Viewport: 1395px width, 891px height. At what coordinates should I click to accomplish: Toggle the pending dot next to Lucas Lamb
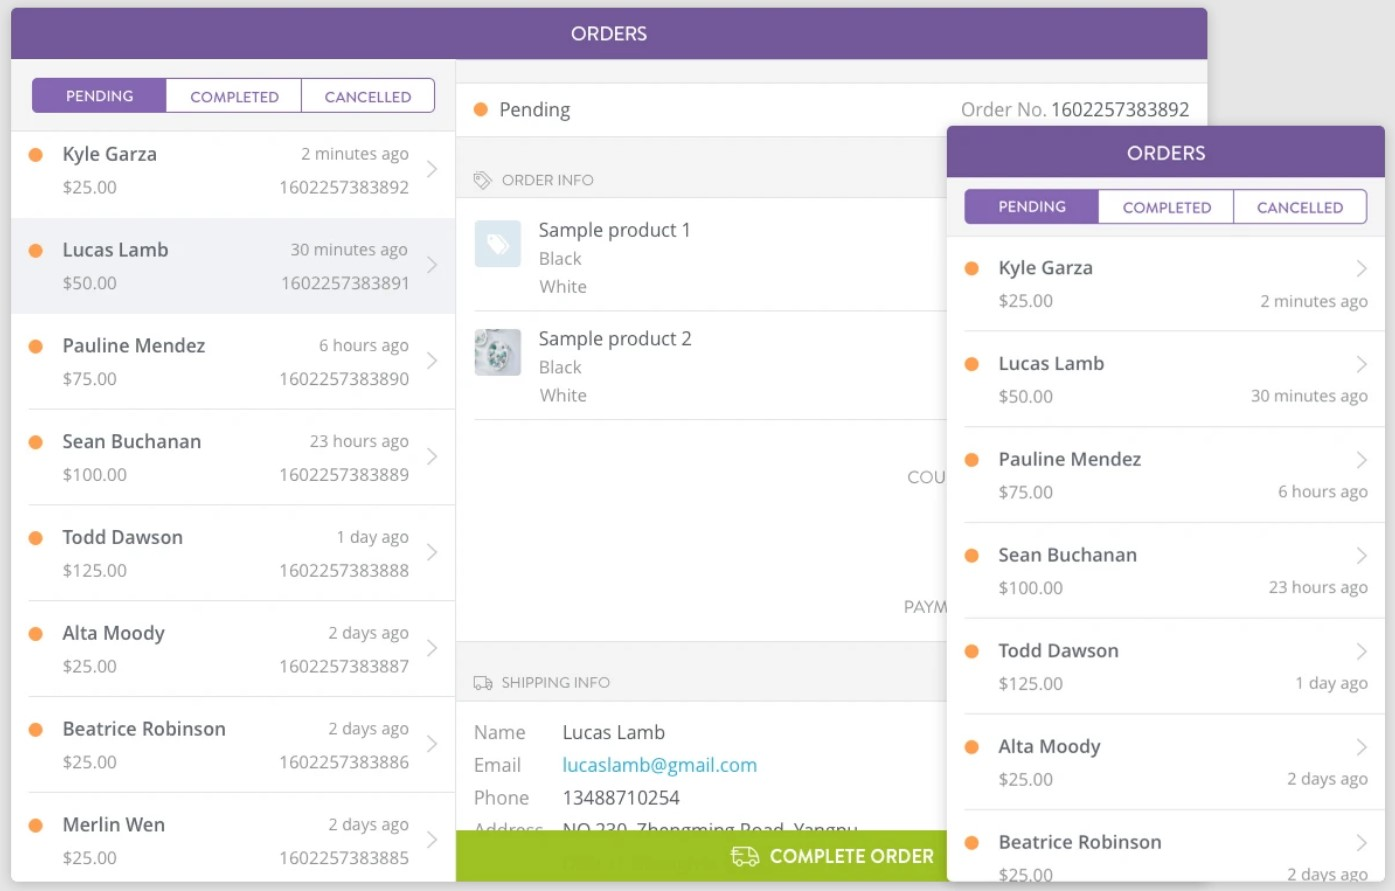37,250
